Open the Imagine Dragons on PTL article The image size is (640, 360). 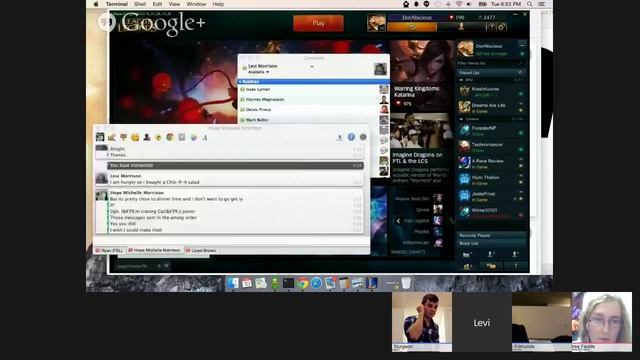[x=422, y=149]
